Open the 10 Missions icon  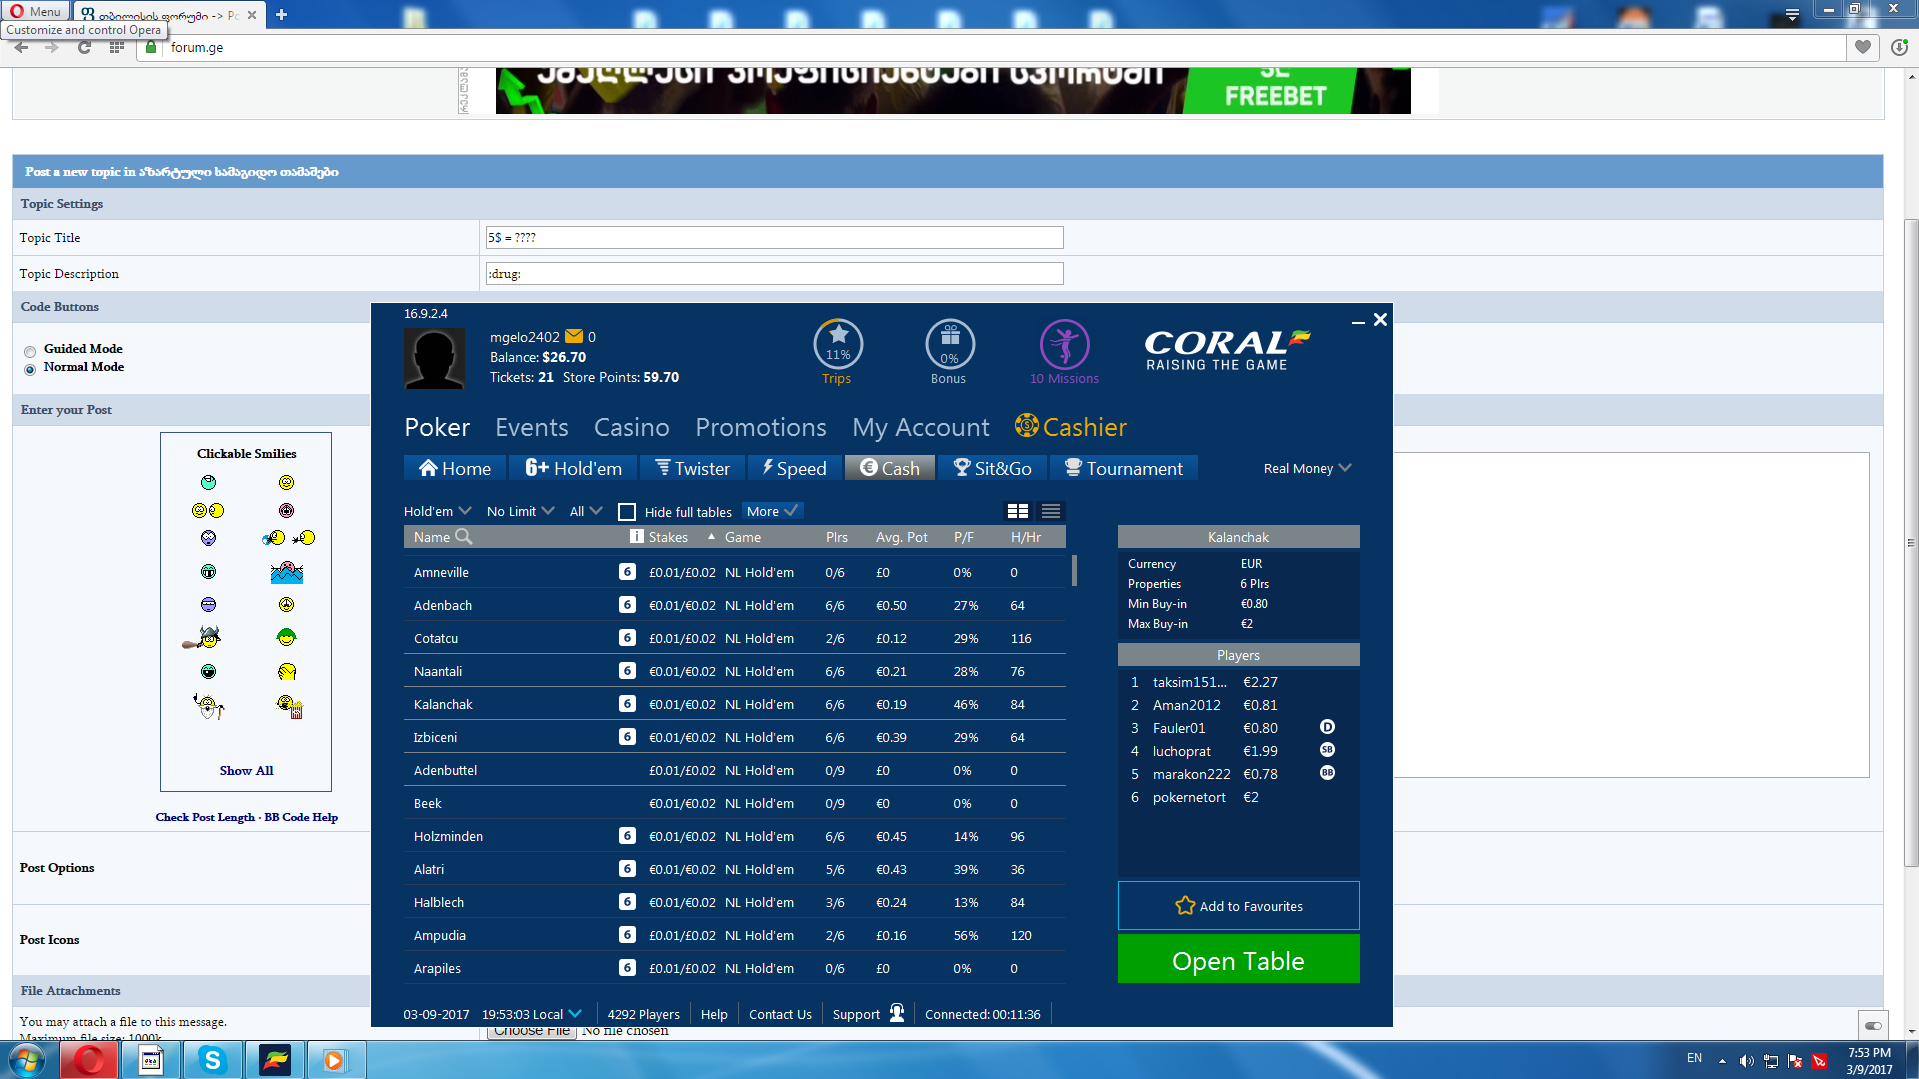pos(1065,344)
